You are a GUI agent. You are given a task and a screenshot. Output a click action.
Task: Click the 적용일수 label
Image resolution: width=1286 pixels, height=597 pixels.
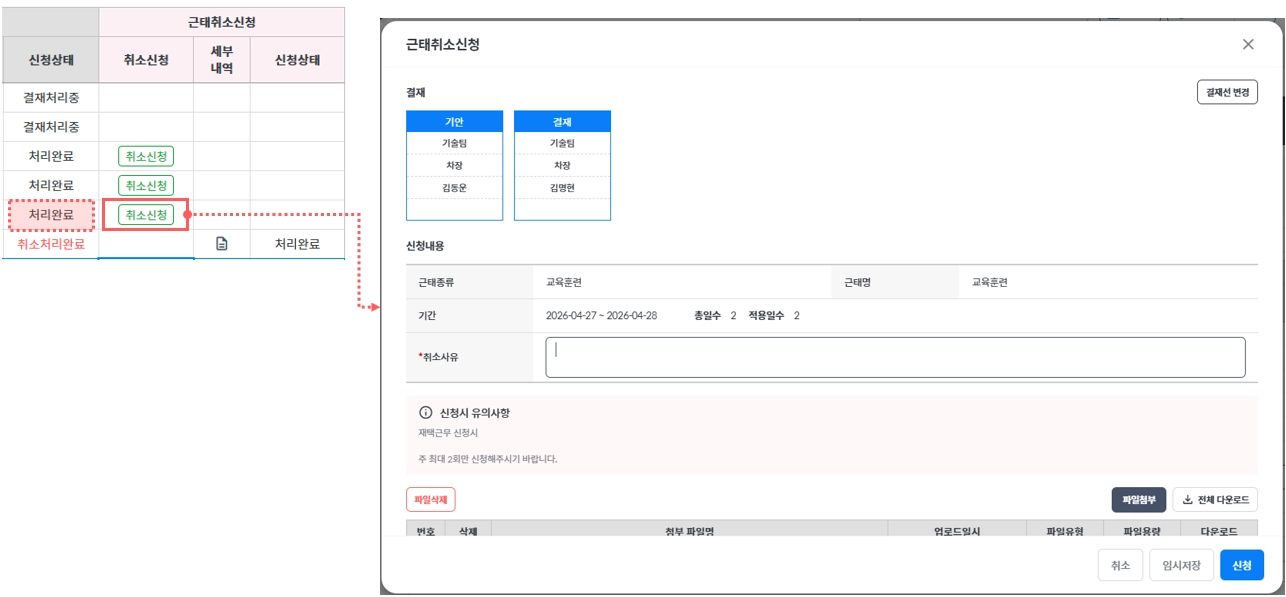[x=766, y=315]
